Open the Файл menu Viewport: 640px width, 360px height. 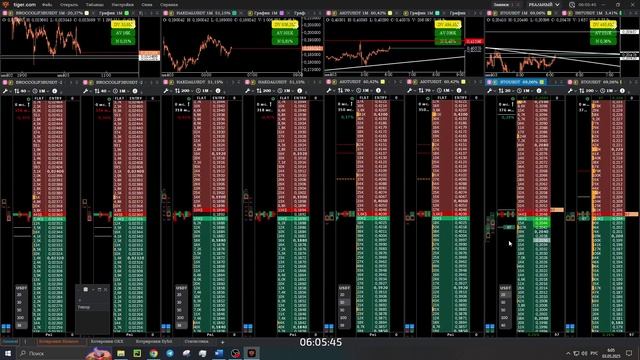click(x=47, y=4)
